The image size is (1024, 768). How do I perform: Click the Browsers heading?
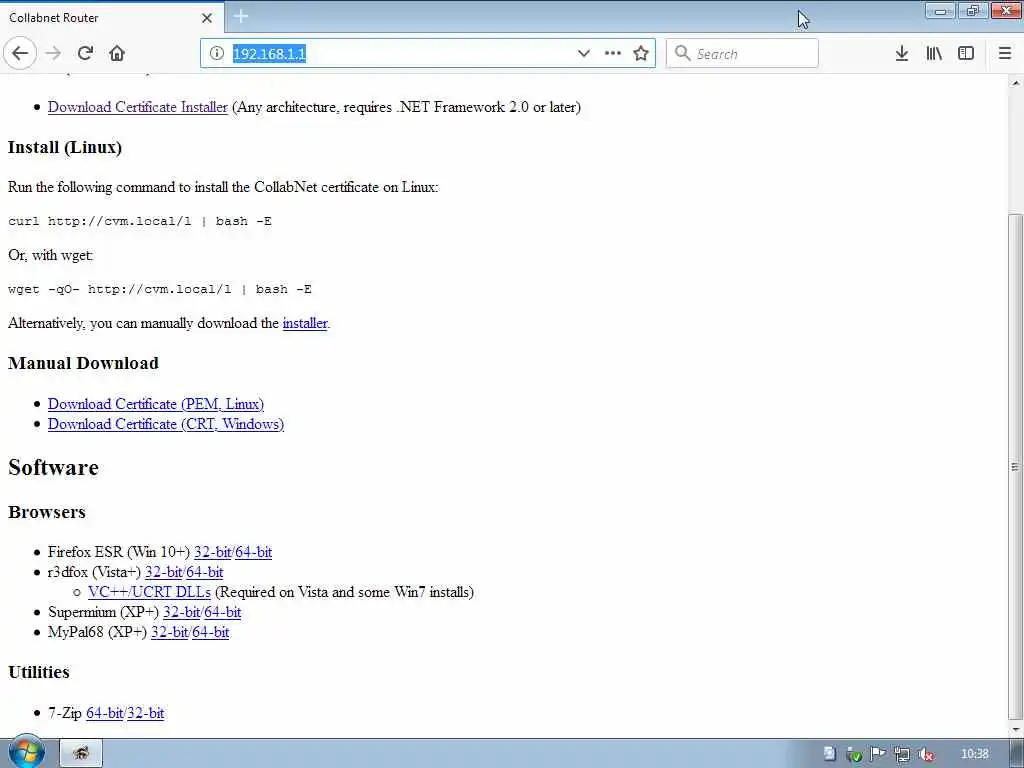click(x=47, y=512)
